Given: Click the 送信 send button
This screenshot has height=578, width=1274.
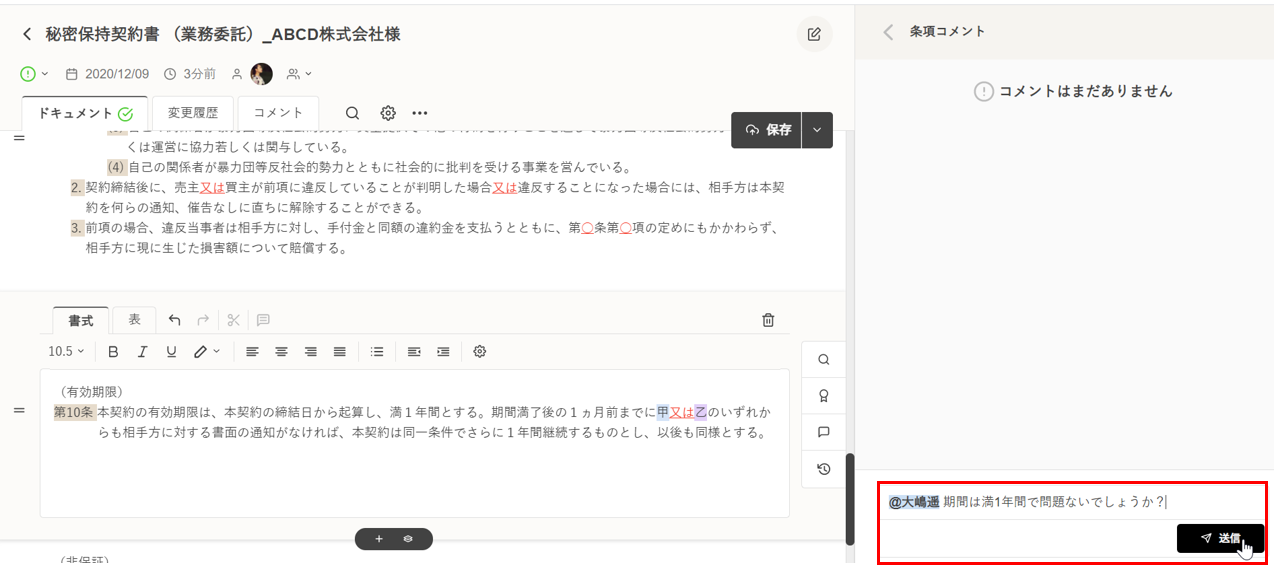Looking at the screenshot, I should (1219, 538).
